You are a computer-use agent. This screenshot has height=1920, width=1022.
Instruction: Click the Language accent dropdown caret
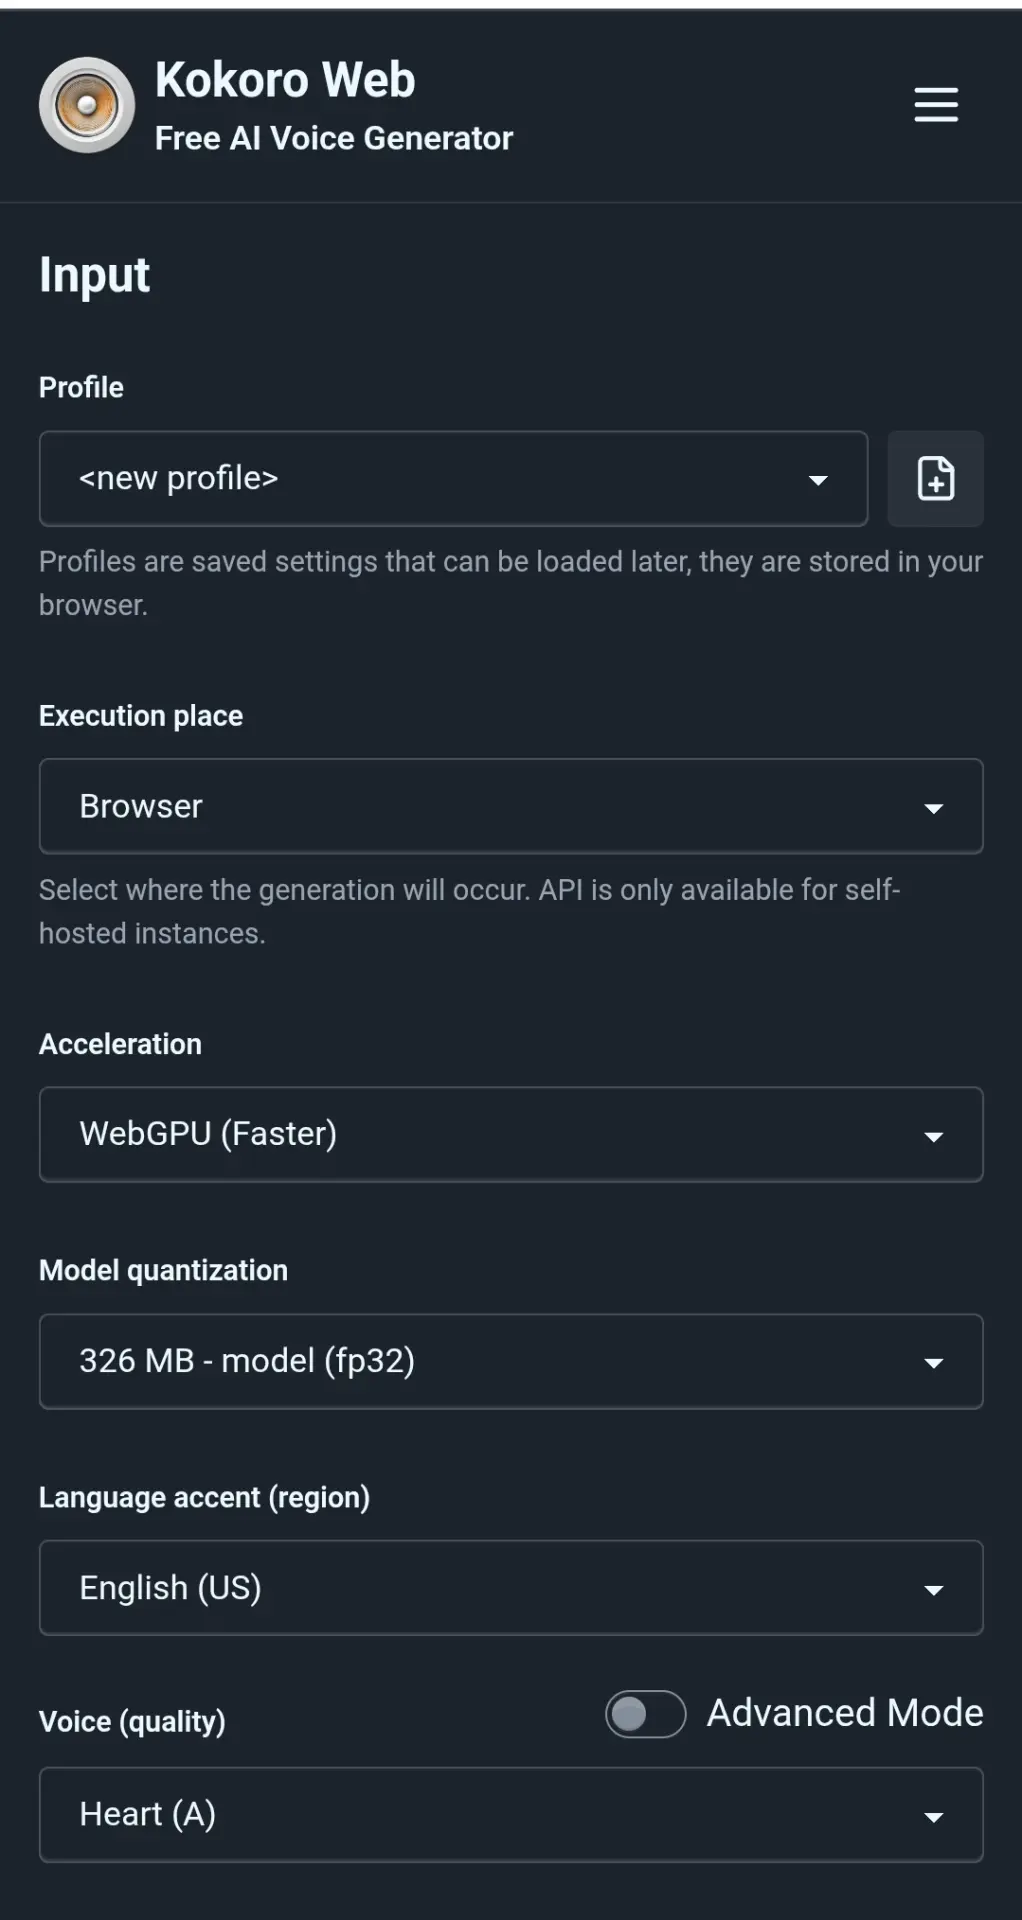click(x=934, y=1591)
